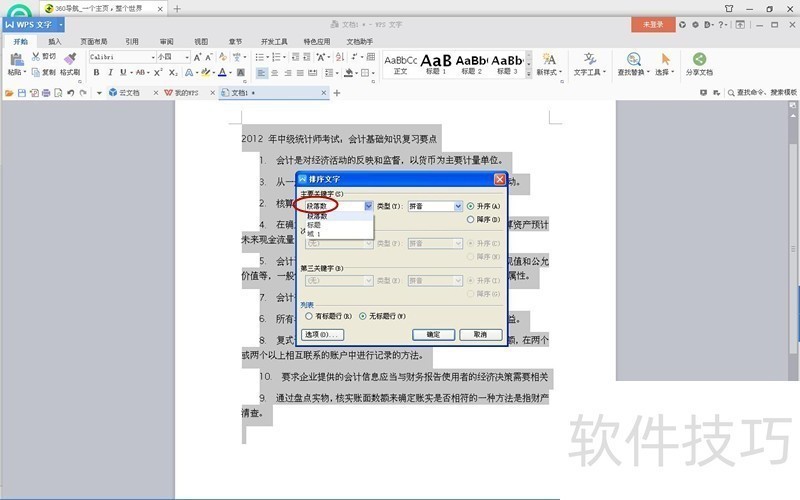Click the paragraph shading fill swatch
The image size is (800, 500).
349,73
